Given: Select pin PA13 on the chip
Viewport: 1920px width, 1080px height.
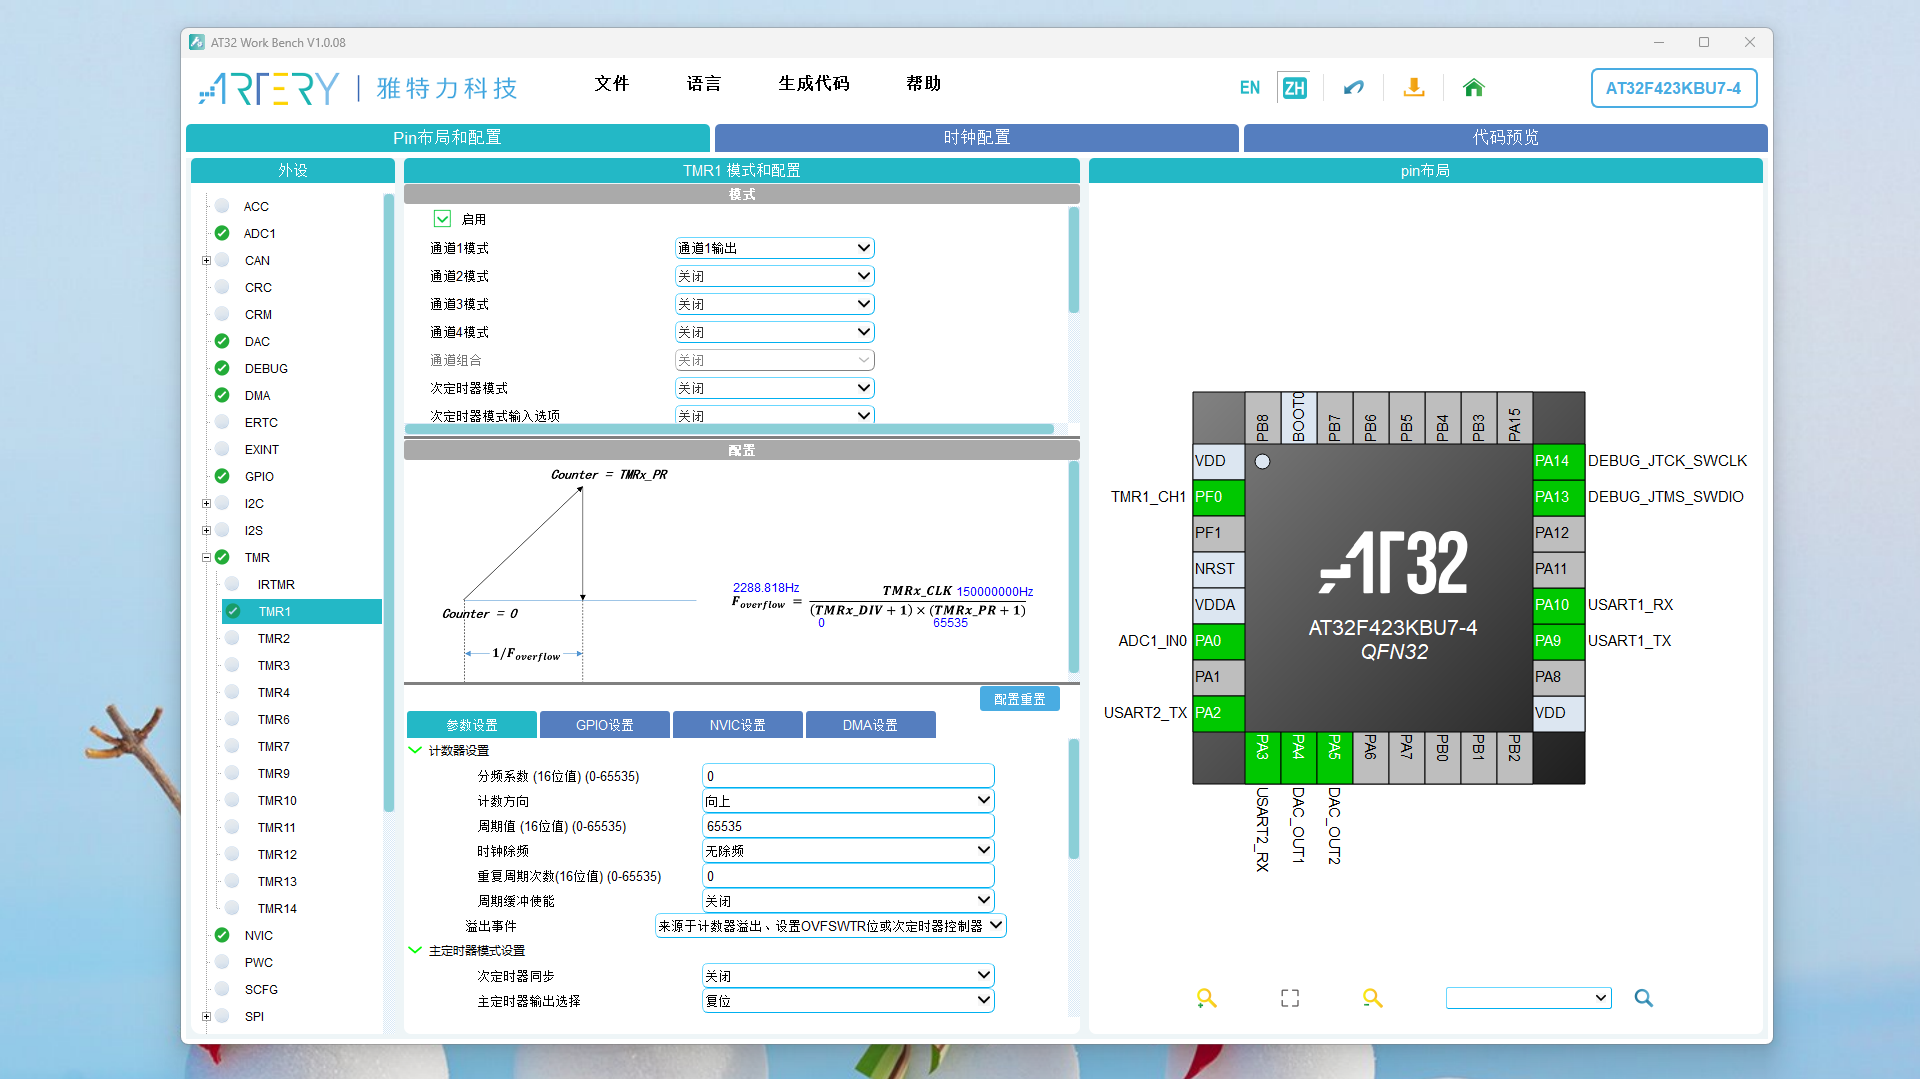Looking at the screenshot, I should click(x=1559, y=497).
